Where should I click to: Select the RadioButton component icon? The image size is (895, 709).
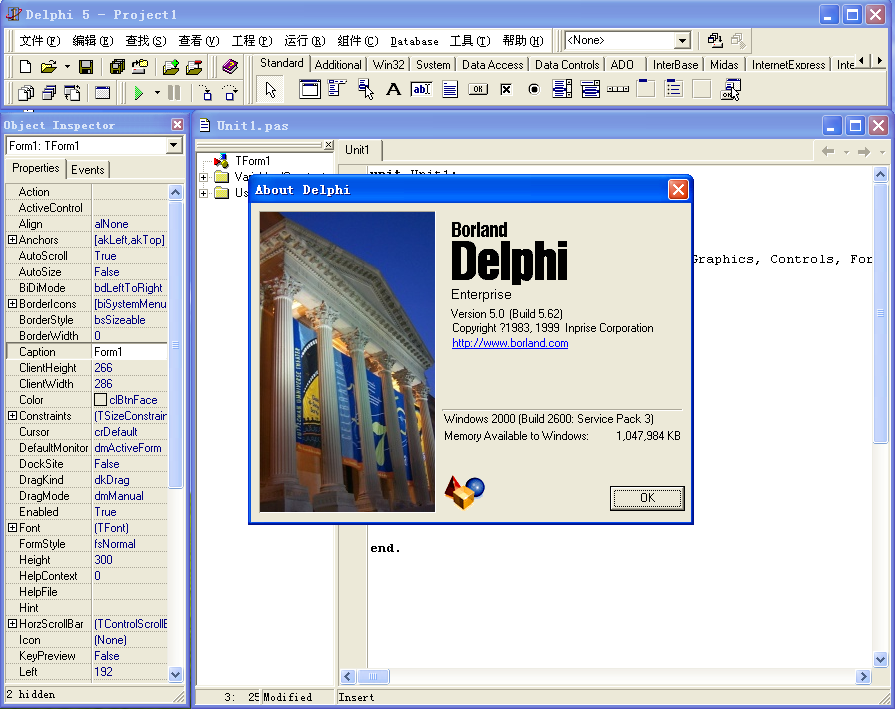point(534,90)
